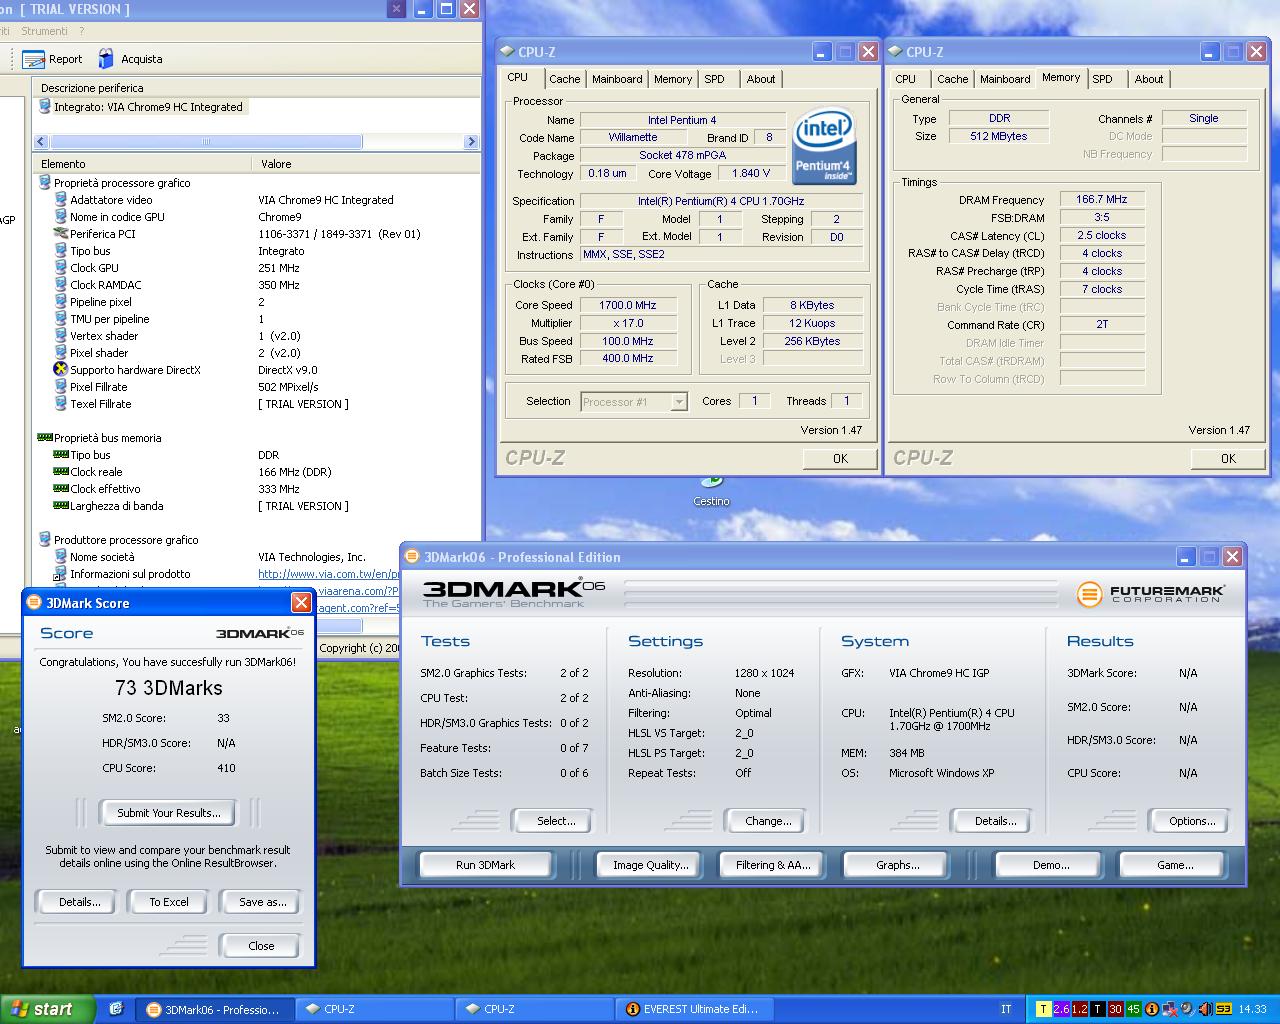Click the yellow T tray icon
Image resolution: width=1280 pixels, height=1024 pixels.
[1043, 1009]
